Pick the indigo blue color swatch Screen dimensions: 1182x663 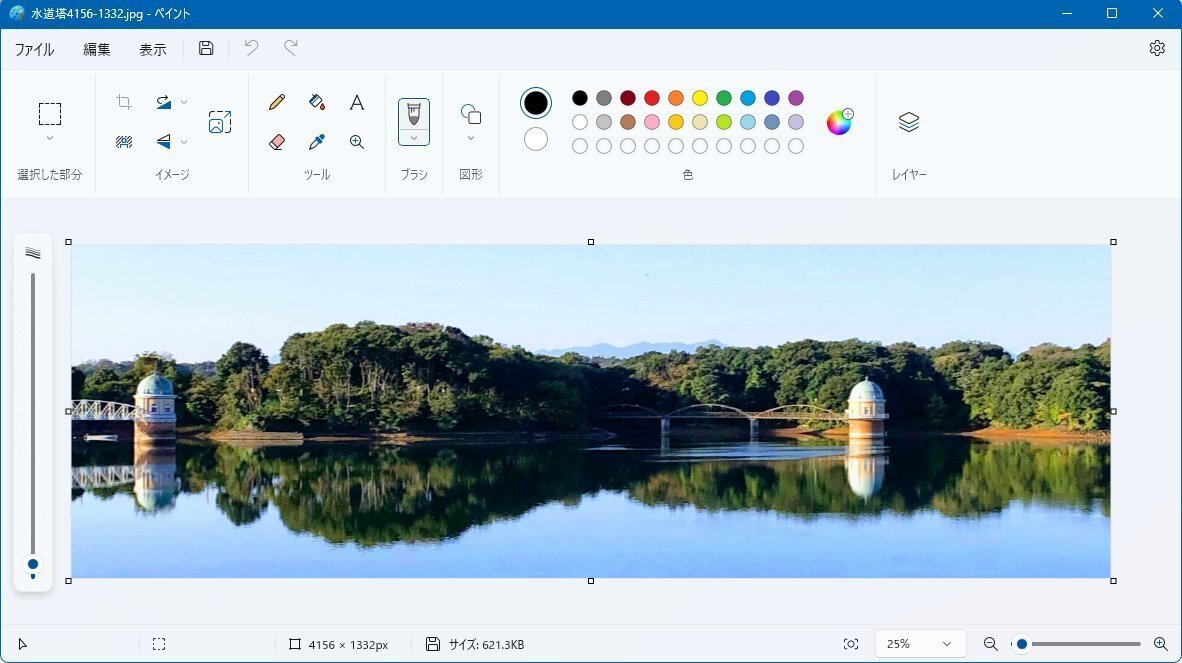(772, 98)
